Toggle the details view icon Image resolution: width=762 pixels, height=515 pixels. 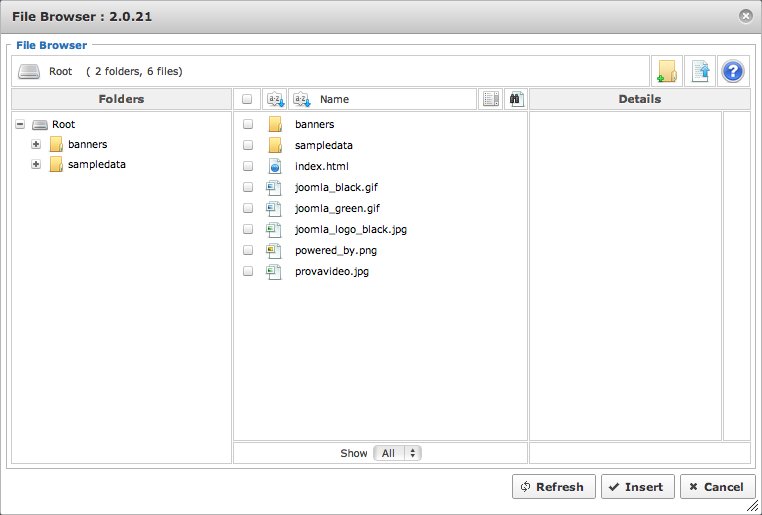[x=490, y=99]
